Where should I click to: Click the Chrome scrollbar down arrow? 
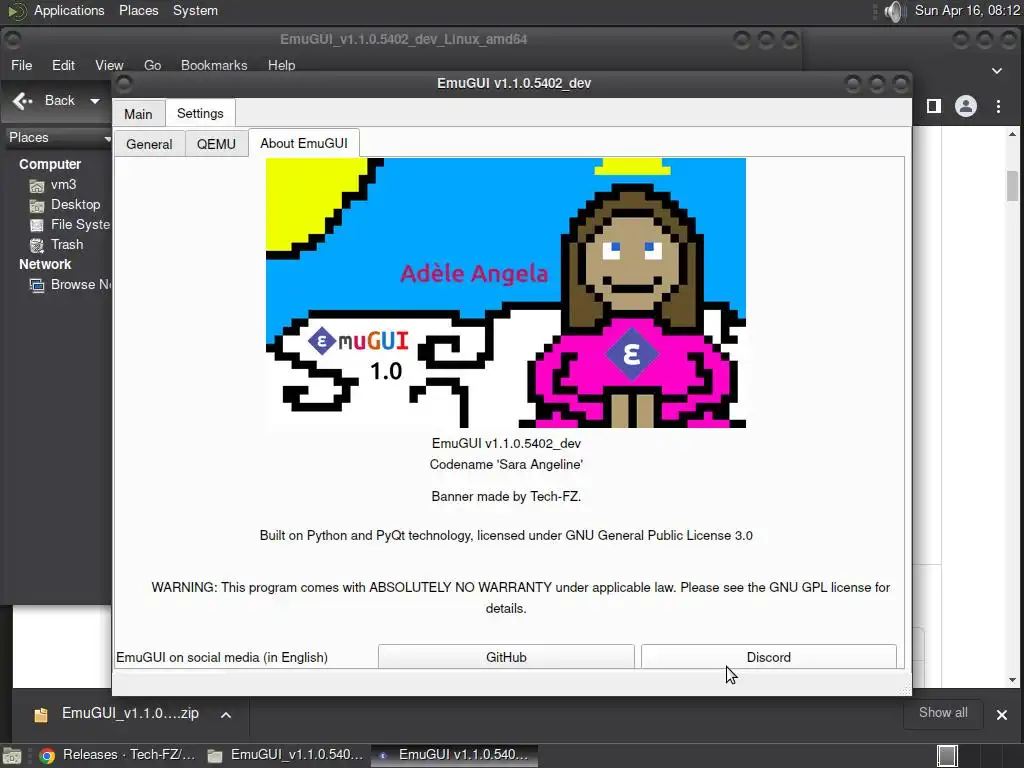point(1012,680)
